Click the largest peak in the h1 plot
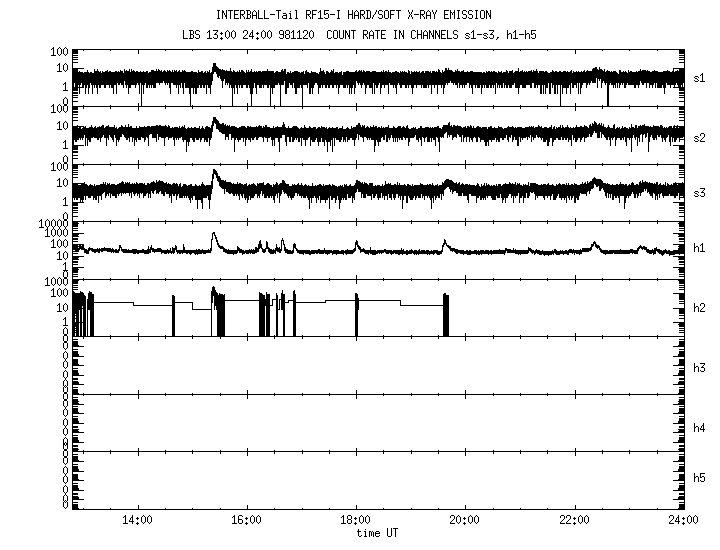The height and width of the screenshot is (550, 720). pos(214,235)
